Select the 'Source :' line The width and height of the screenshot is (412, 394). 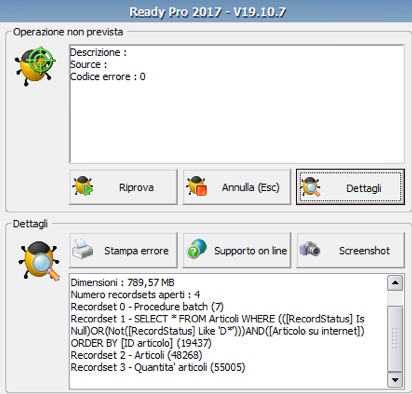88,64
